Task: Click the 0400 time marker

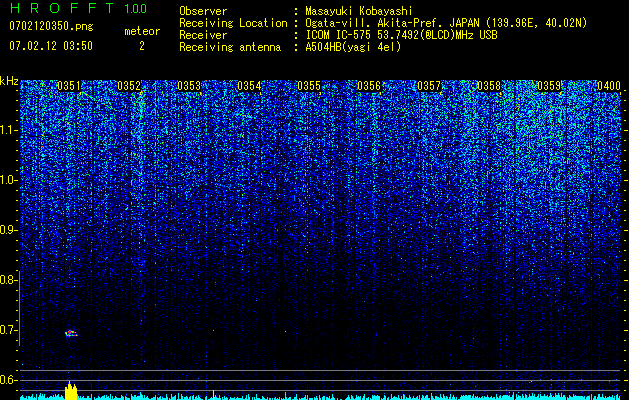Action: pos(609,86)
